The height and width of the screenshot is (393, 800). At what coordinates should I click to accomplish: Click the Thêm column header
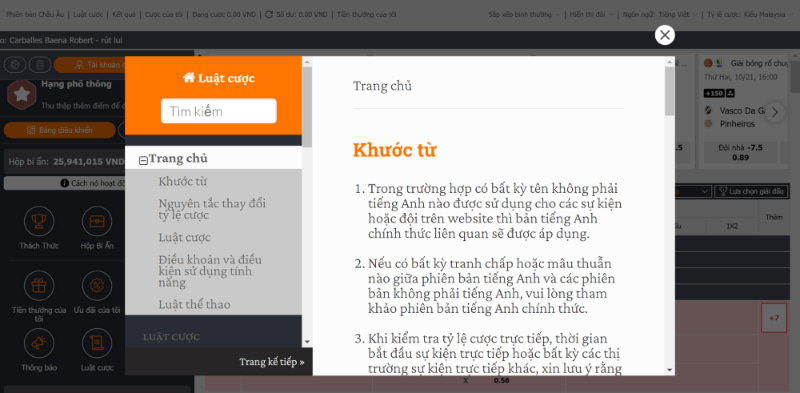tap(773, 217)
